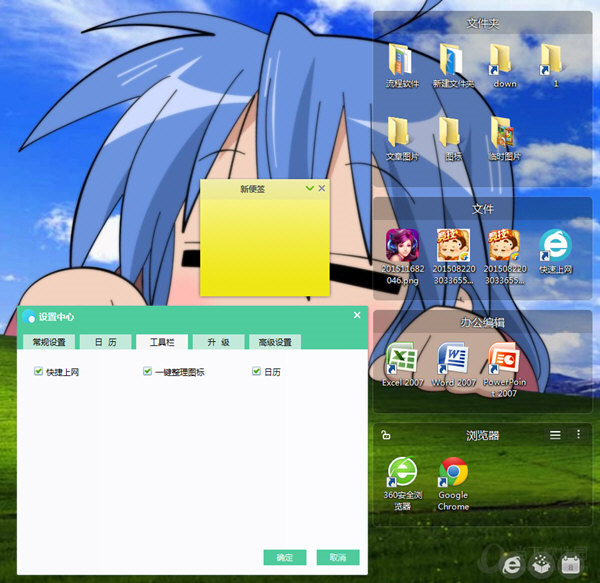
Task: Launch 360安全浏览器 shortcut
Action: click(x=402, y=484)
